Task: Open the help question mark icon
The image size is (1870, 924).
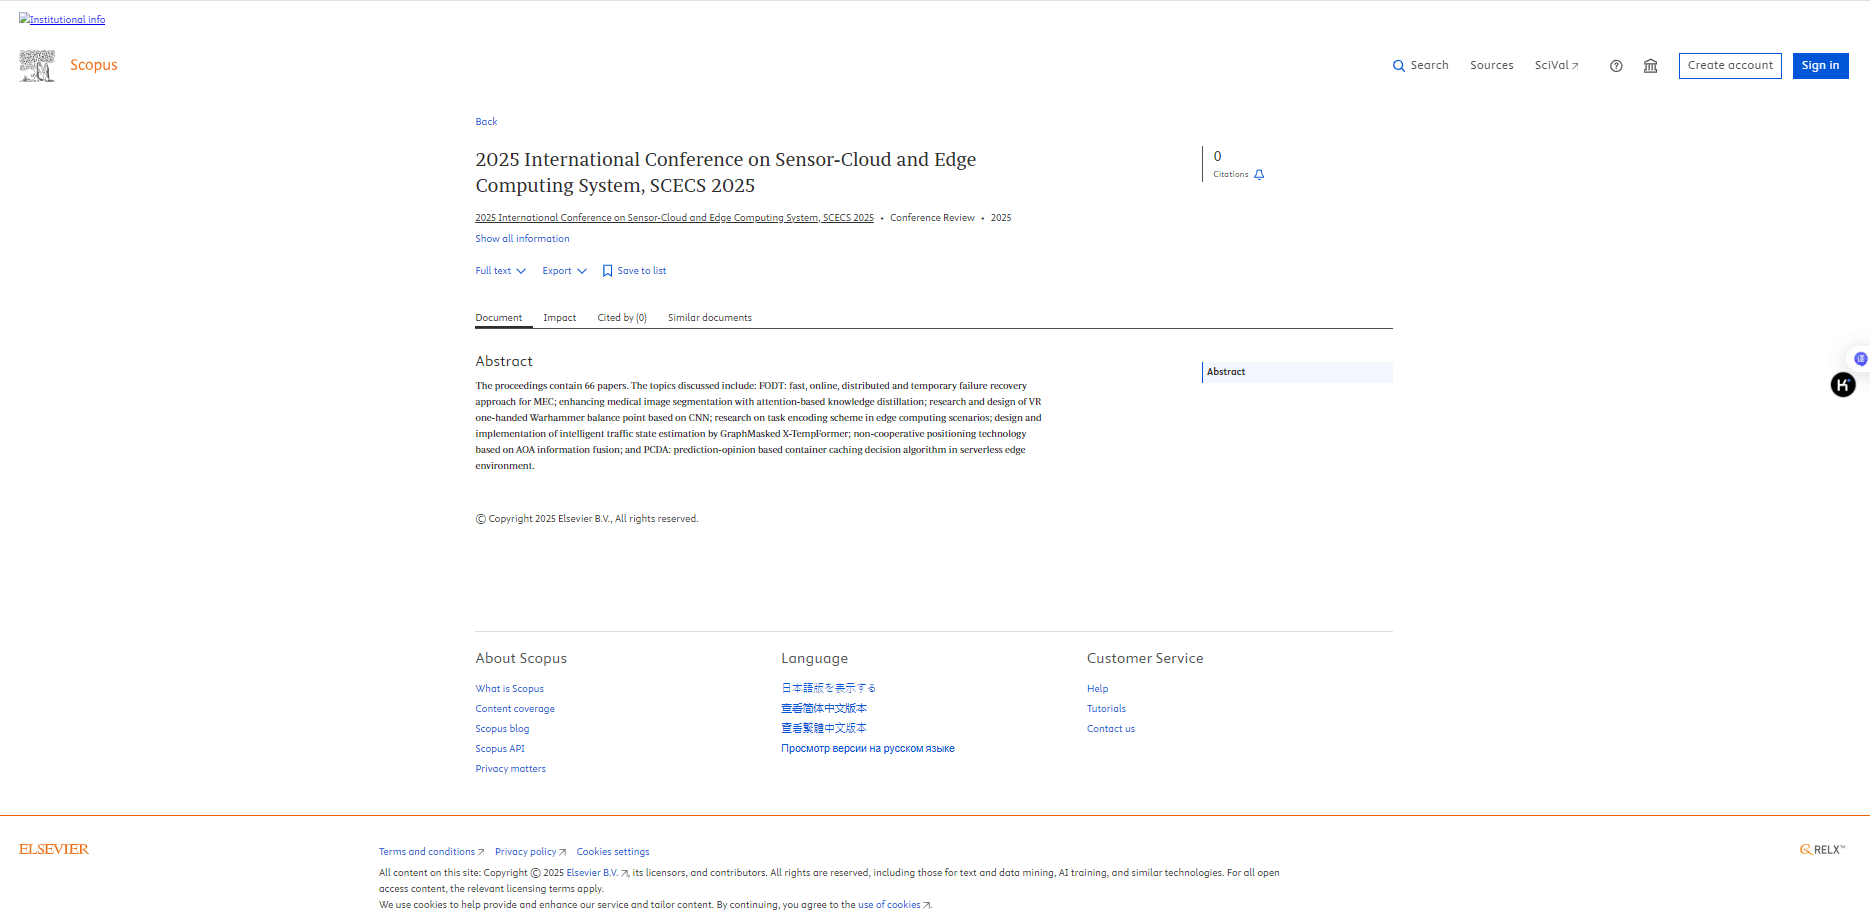Action: pos(1616,66)
